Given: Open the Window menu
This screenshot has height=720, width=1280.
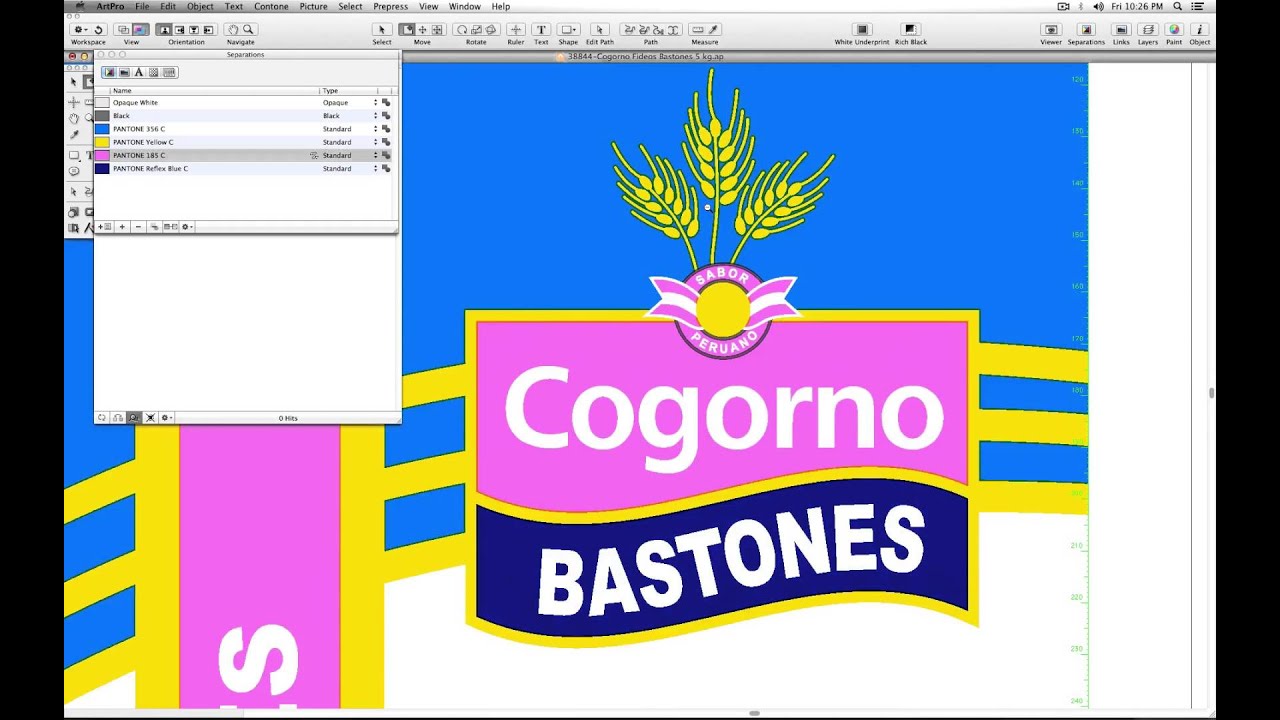Looking at the screenshot, I should 465,6.
